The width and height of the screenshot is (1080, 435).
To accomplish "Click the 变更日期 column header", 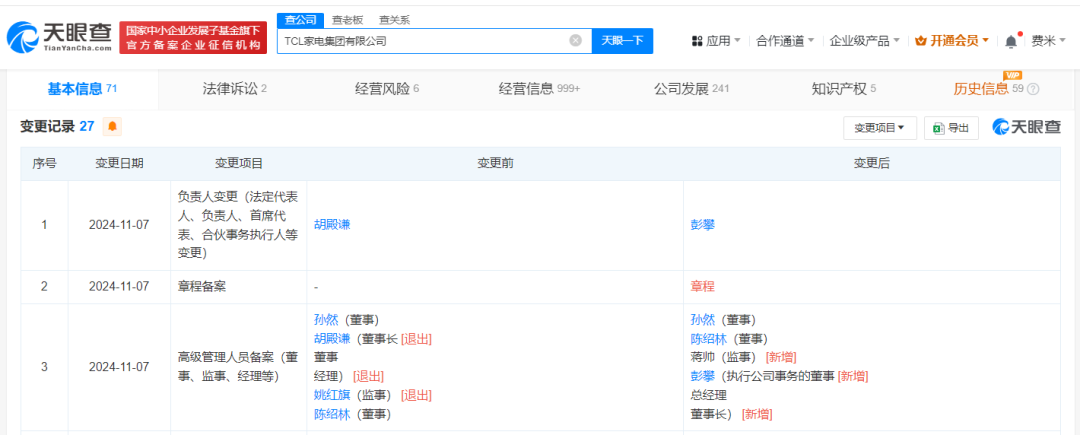I will tap(119, 163).
